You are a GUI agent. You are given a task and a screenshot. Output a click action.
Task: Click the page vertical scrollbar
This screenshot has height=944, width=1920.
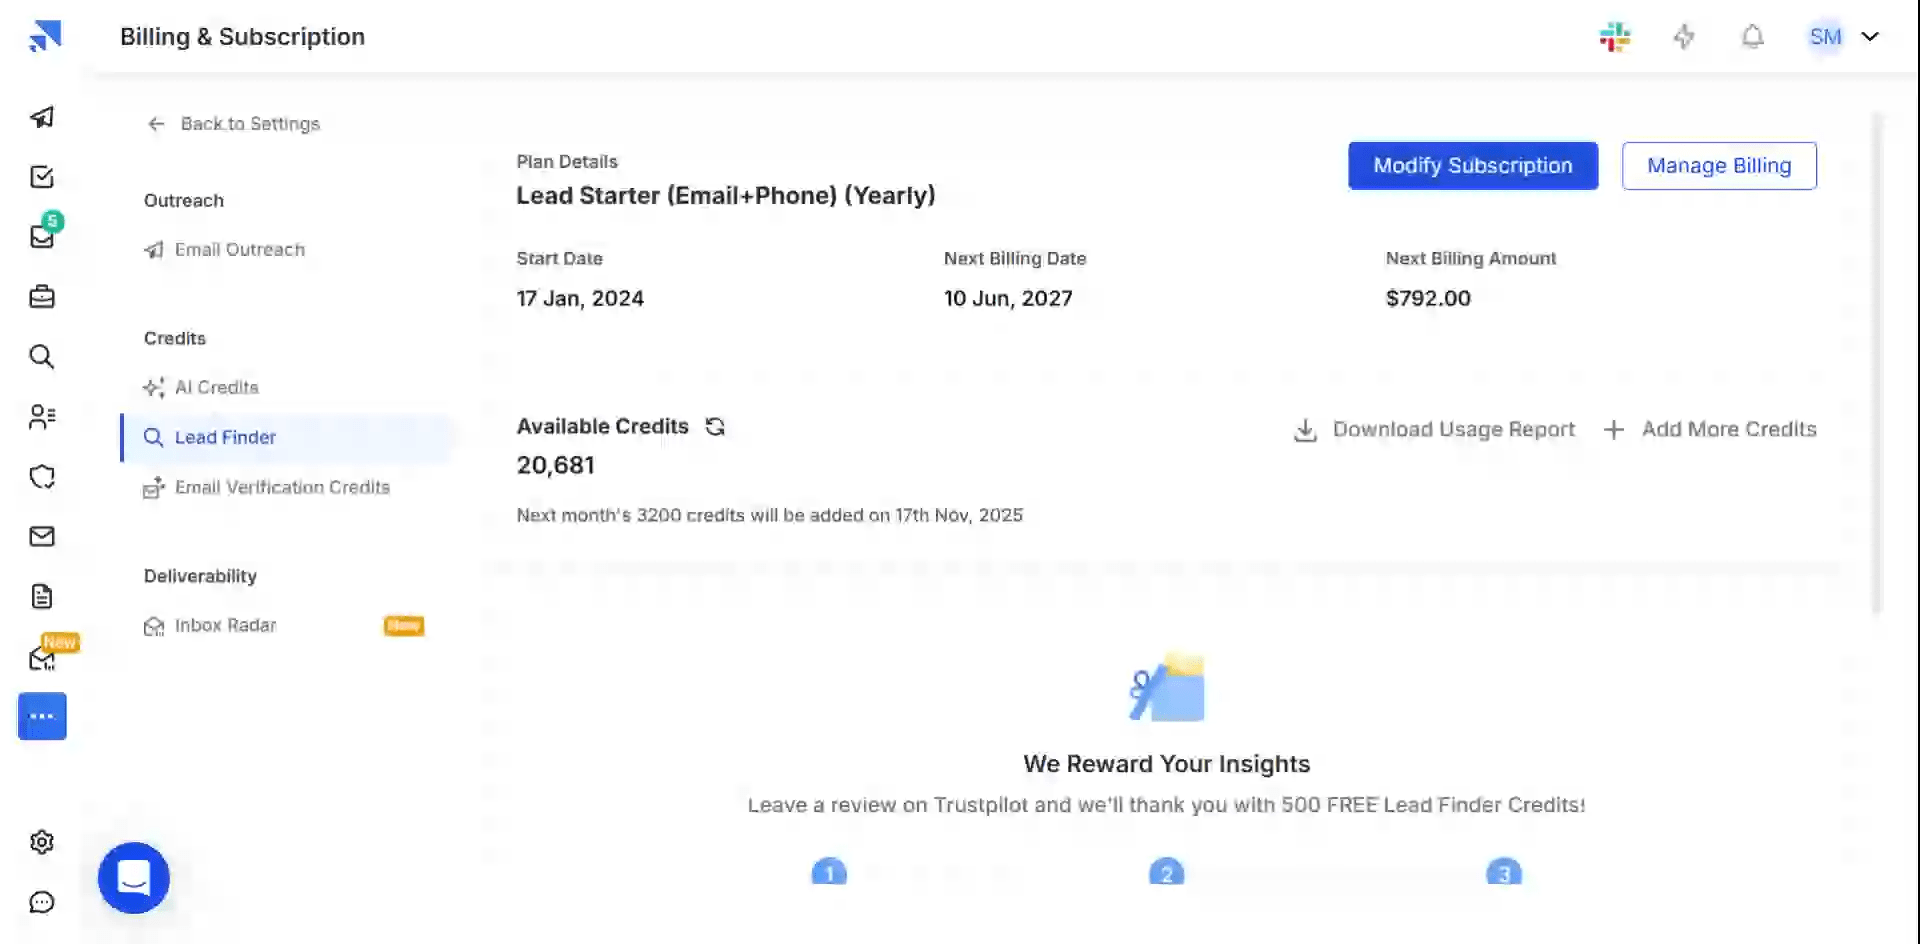[1877, 362]
